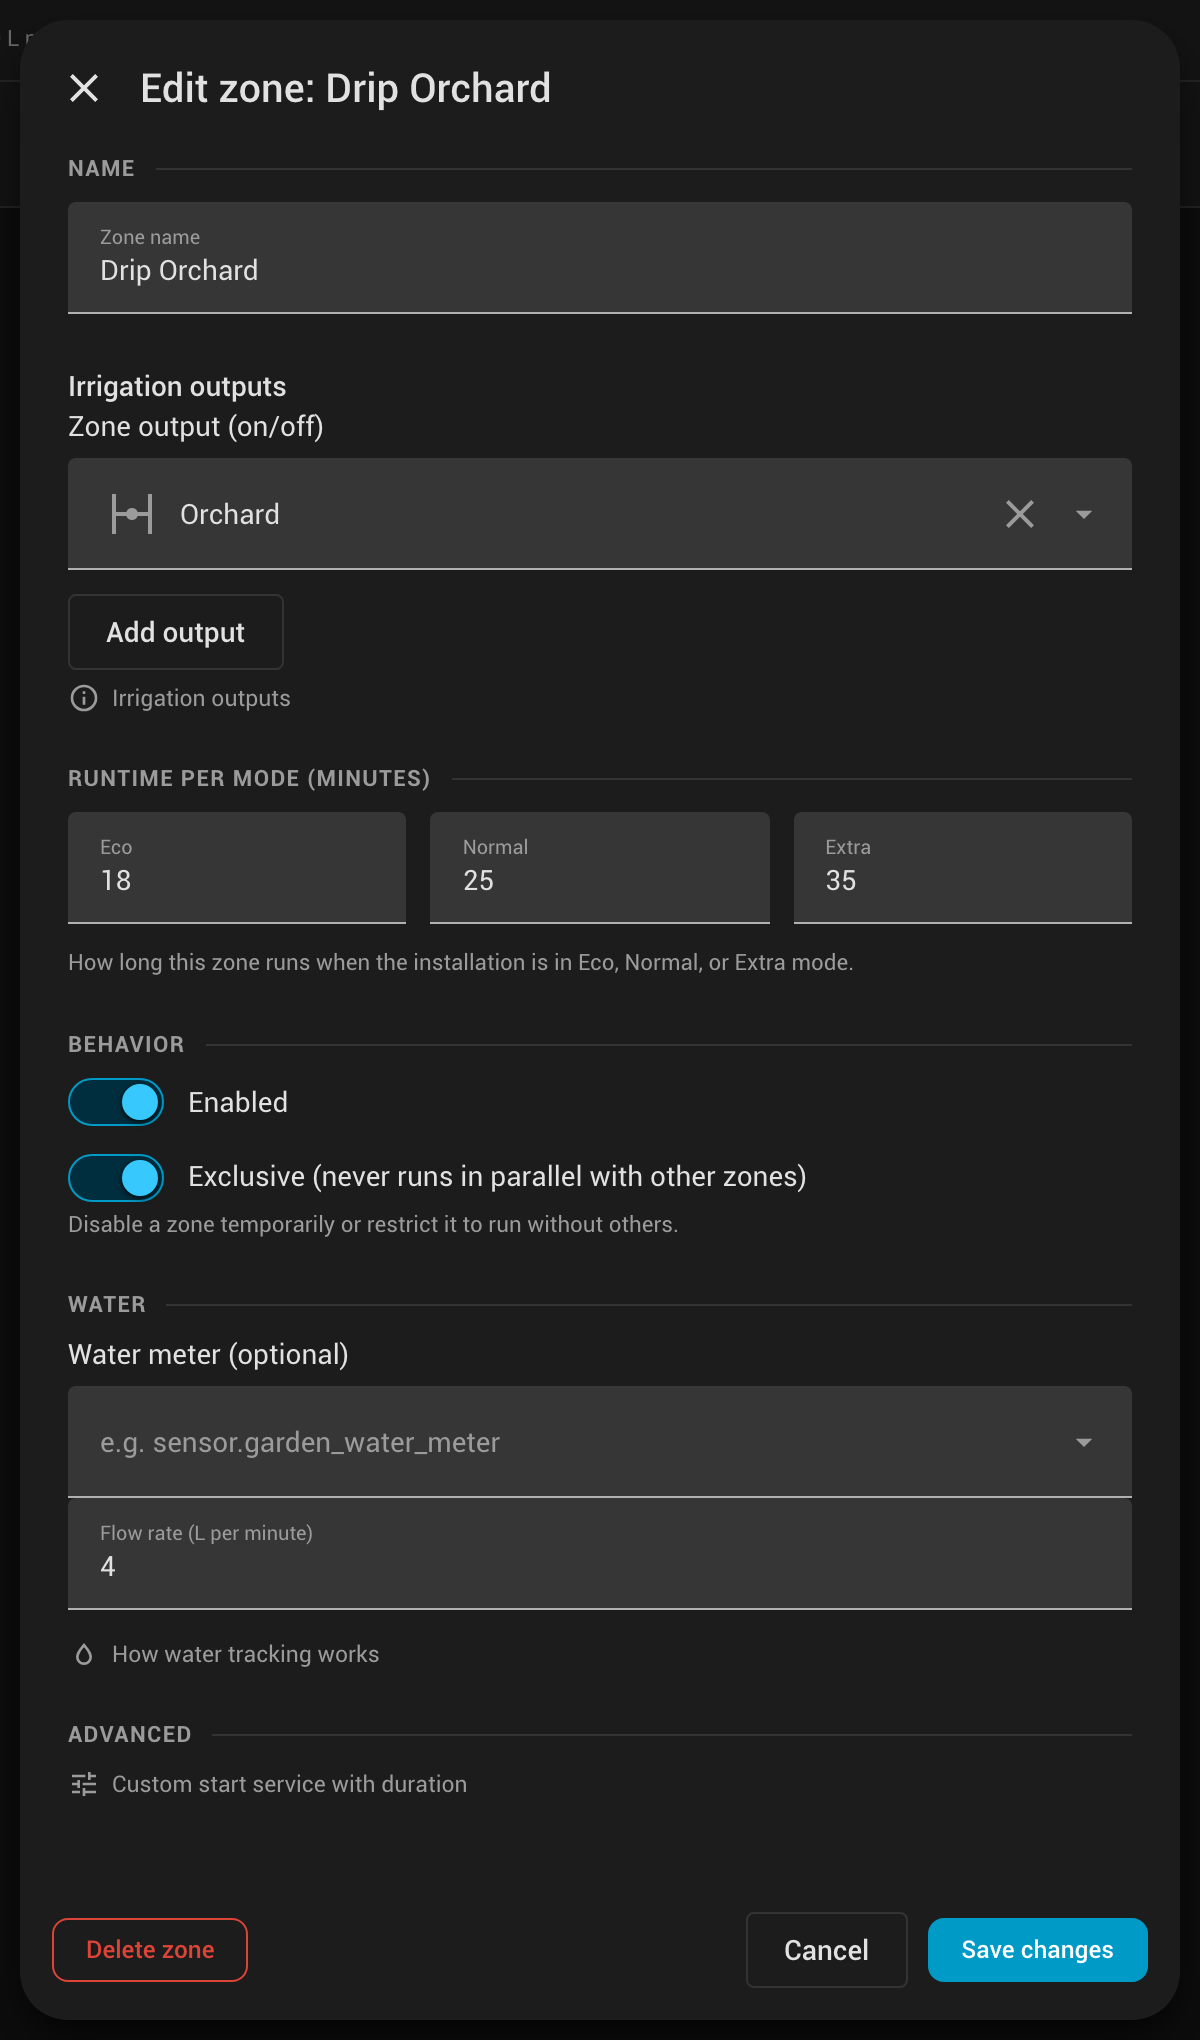The image size is (1200, 2040).
Task: Open the Water meter dropdown
Action: pos(600,1442)
